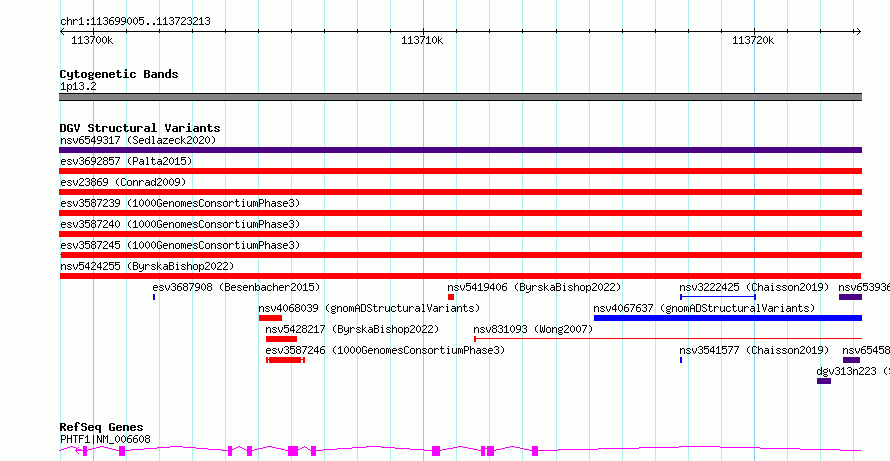Click the nsv3541577 (Chaisson2019) label

(754, 350)
